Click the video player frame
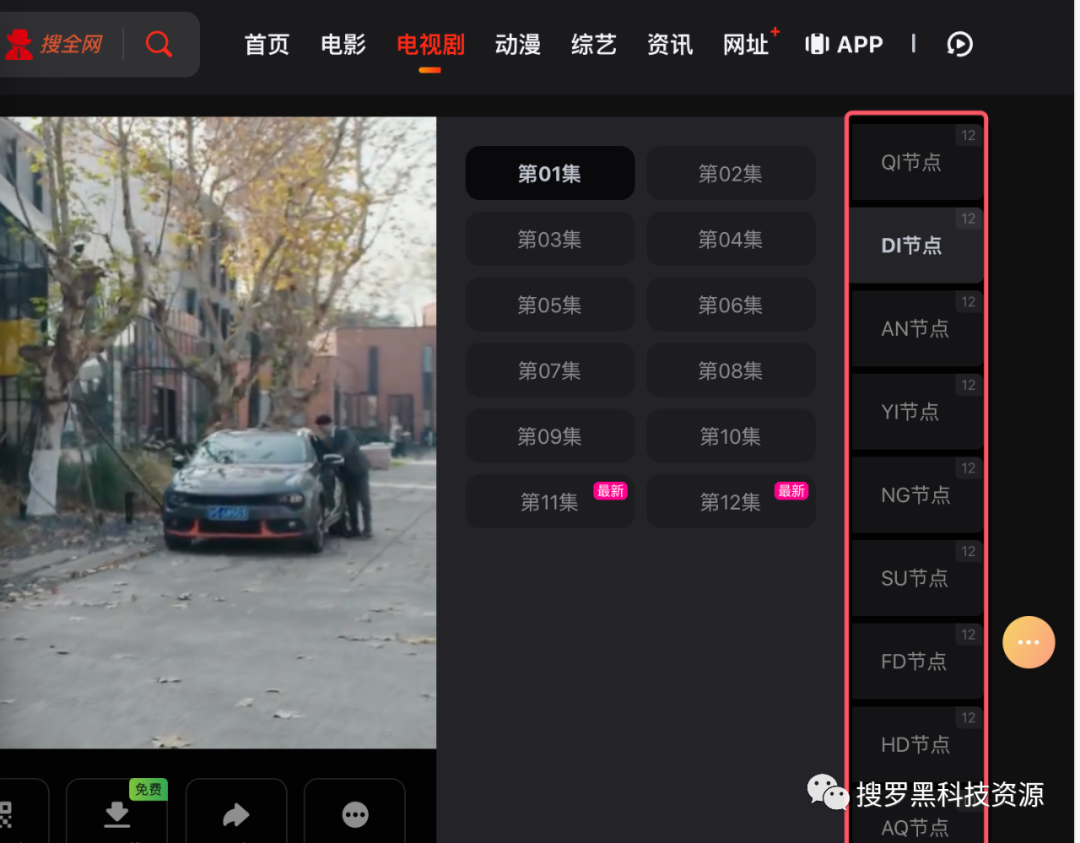 click(x=217, y=432)
